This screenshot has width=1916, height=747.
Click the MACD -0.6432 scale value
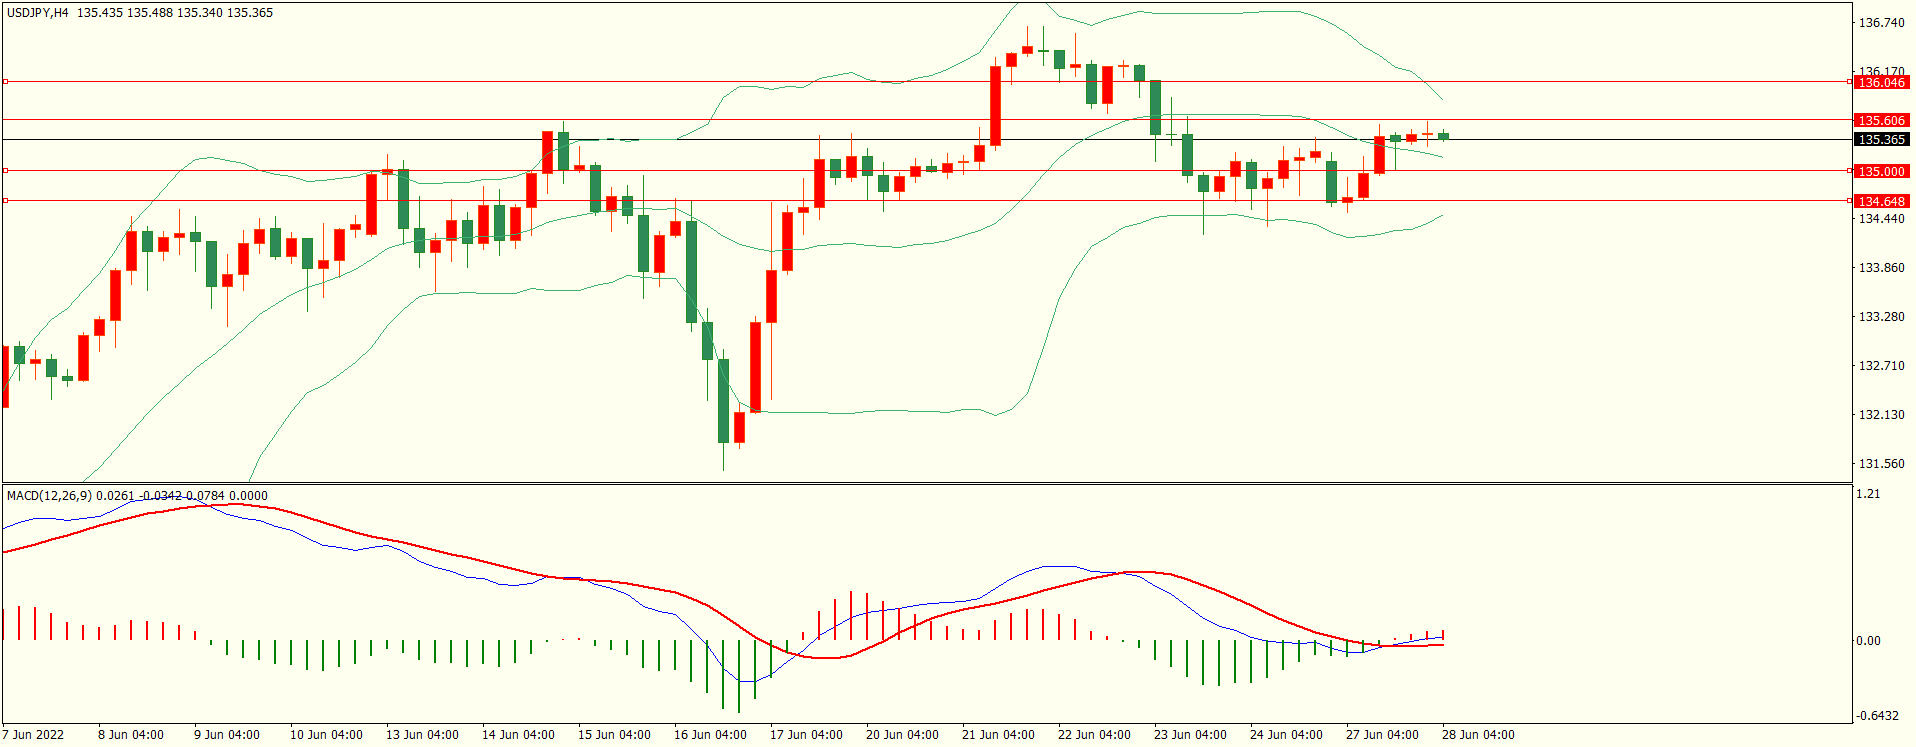coord(1877,716)
